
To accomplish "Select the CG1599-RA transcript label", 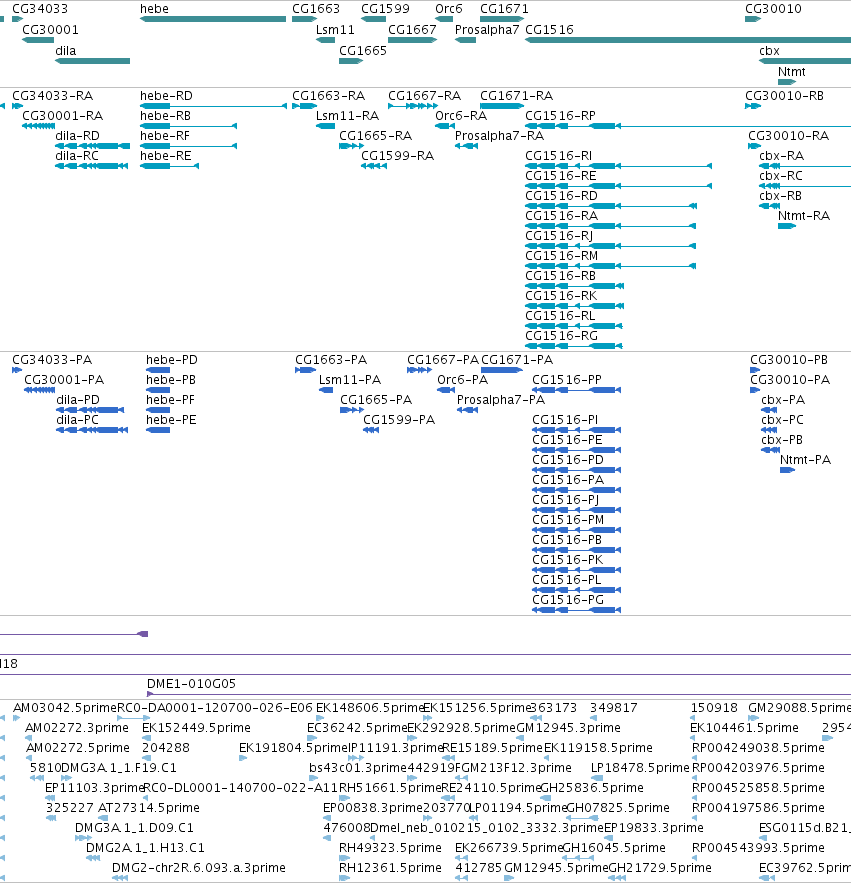I will [398, 156].
